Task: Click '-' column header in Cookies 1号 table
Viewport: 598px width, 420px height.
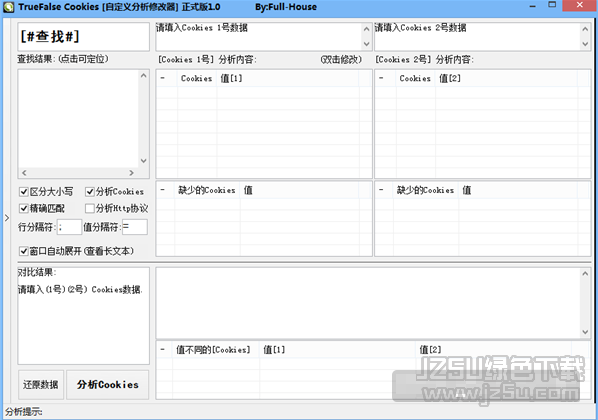Action: click(x=167, y=78)
